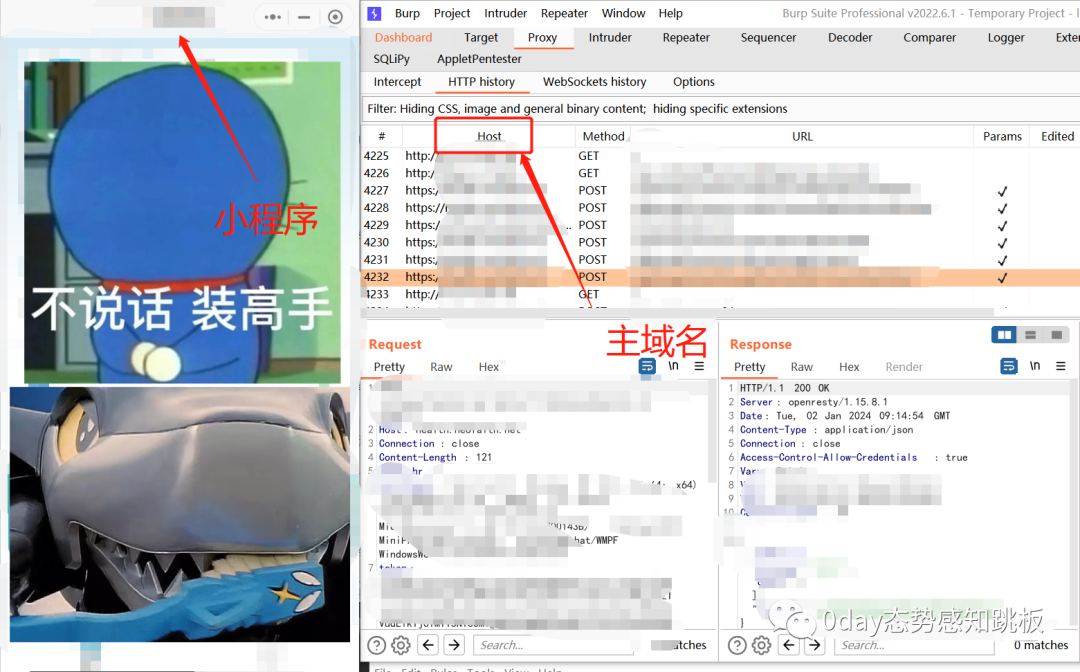
Task: Go to previous search match in Request panel
Action: [x=428, y=645]
